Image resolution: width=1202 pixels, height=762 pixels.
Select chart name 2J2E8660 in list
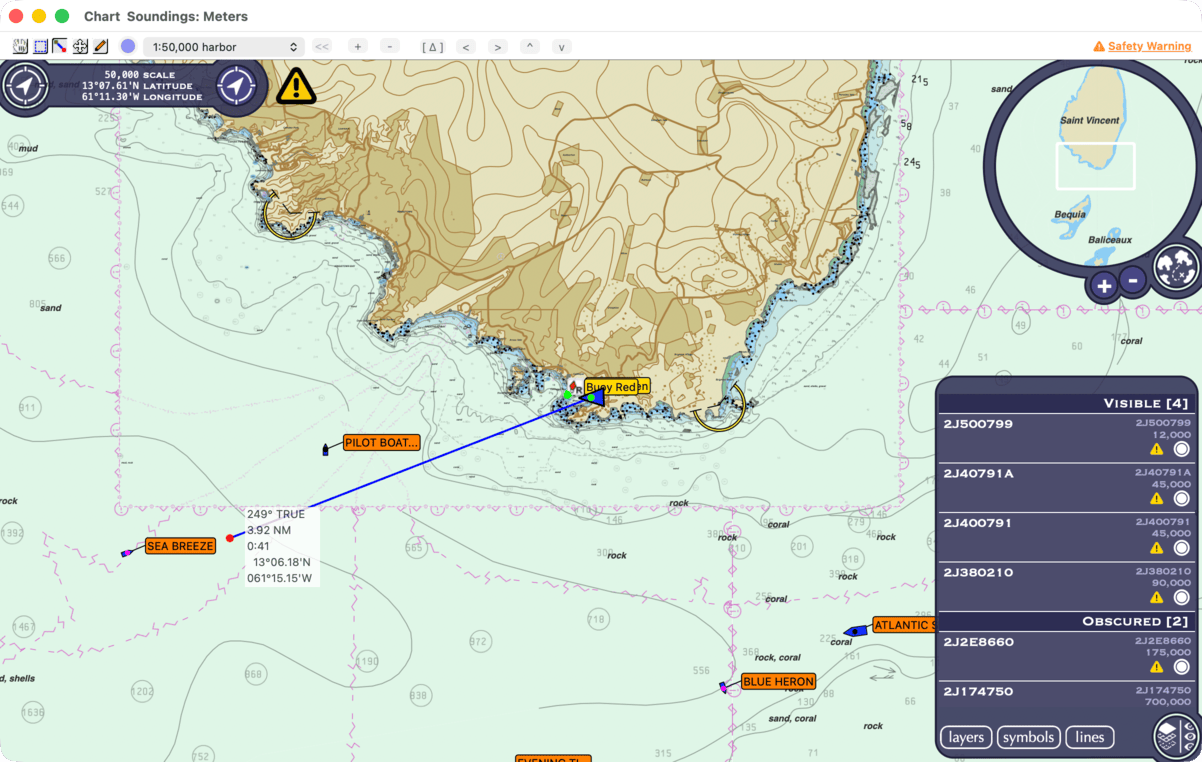tap(979, 641)
